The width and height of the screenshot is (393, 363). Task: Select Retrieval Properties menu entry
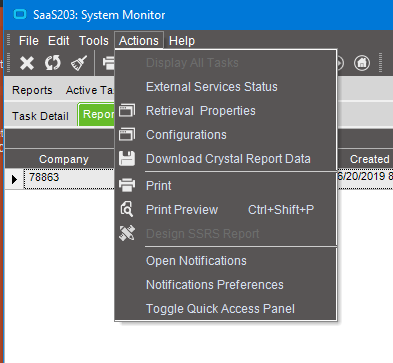226,111
